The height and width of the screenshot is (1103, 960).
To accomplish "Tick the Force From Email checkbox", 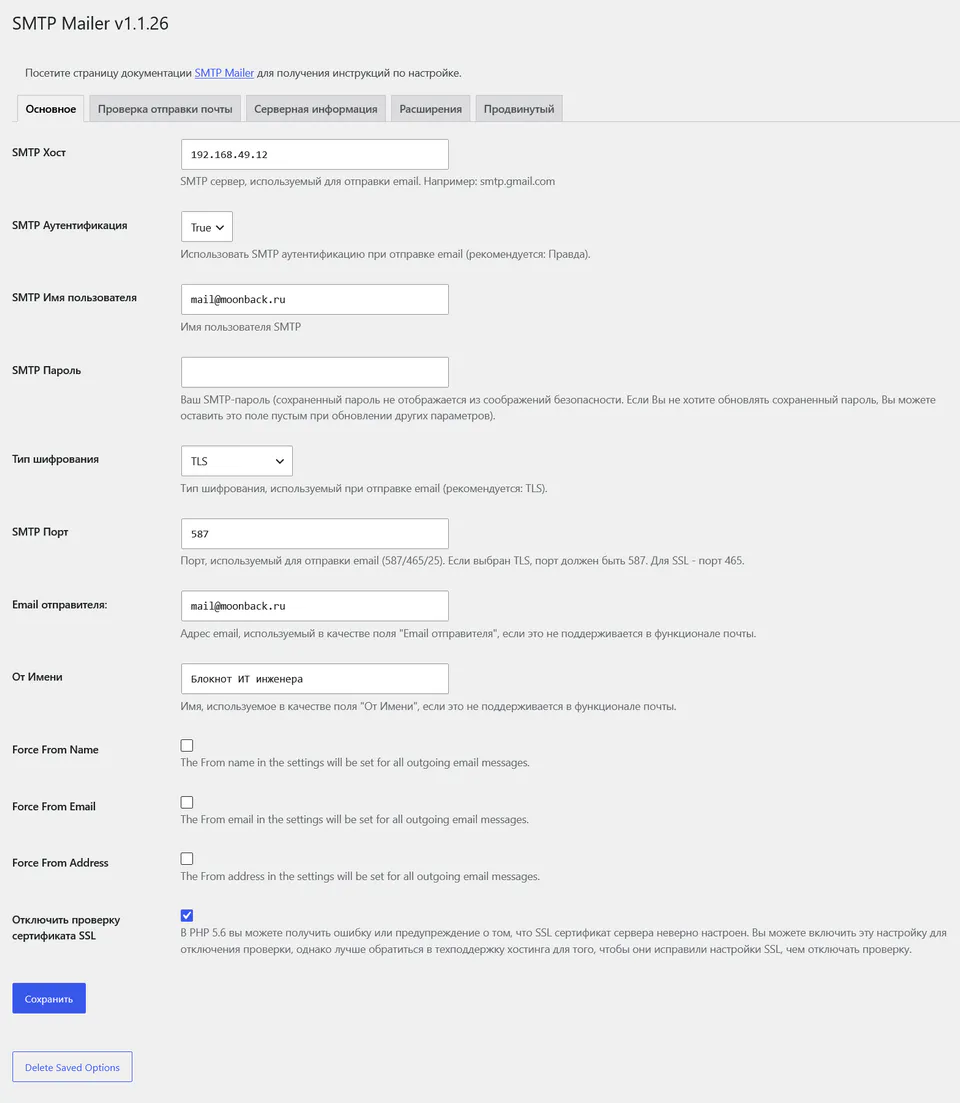I will click(186, 802).
